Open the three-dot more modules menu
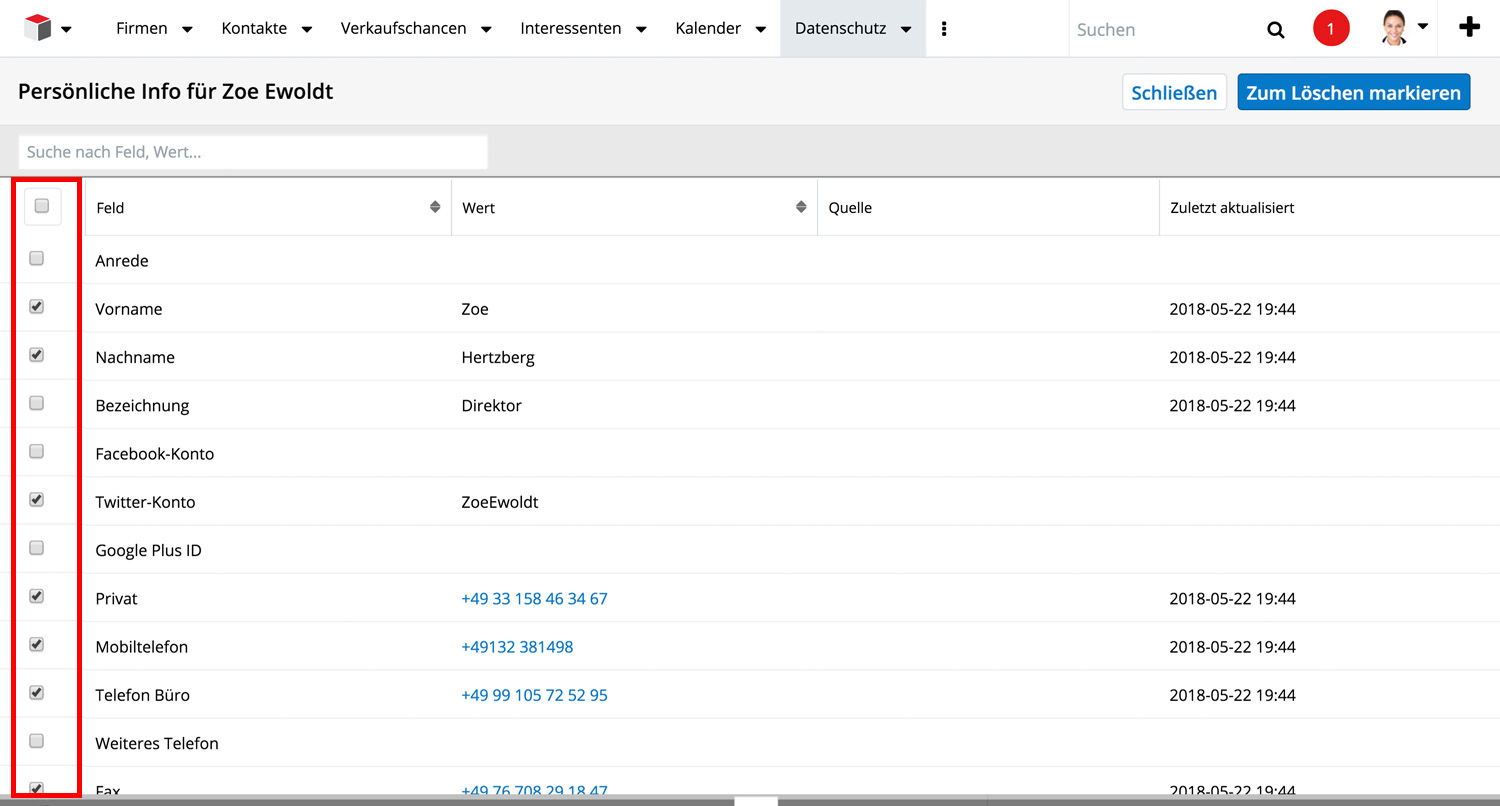The width and height of the screenshot is (1500, 806). 944,29
